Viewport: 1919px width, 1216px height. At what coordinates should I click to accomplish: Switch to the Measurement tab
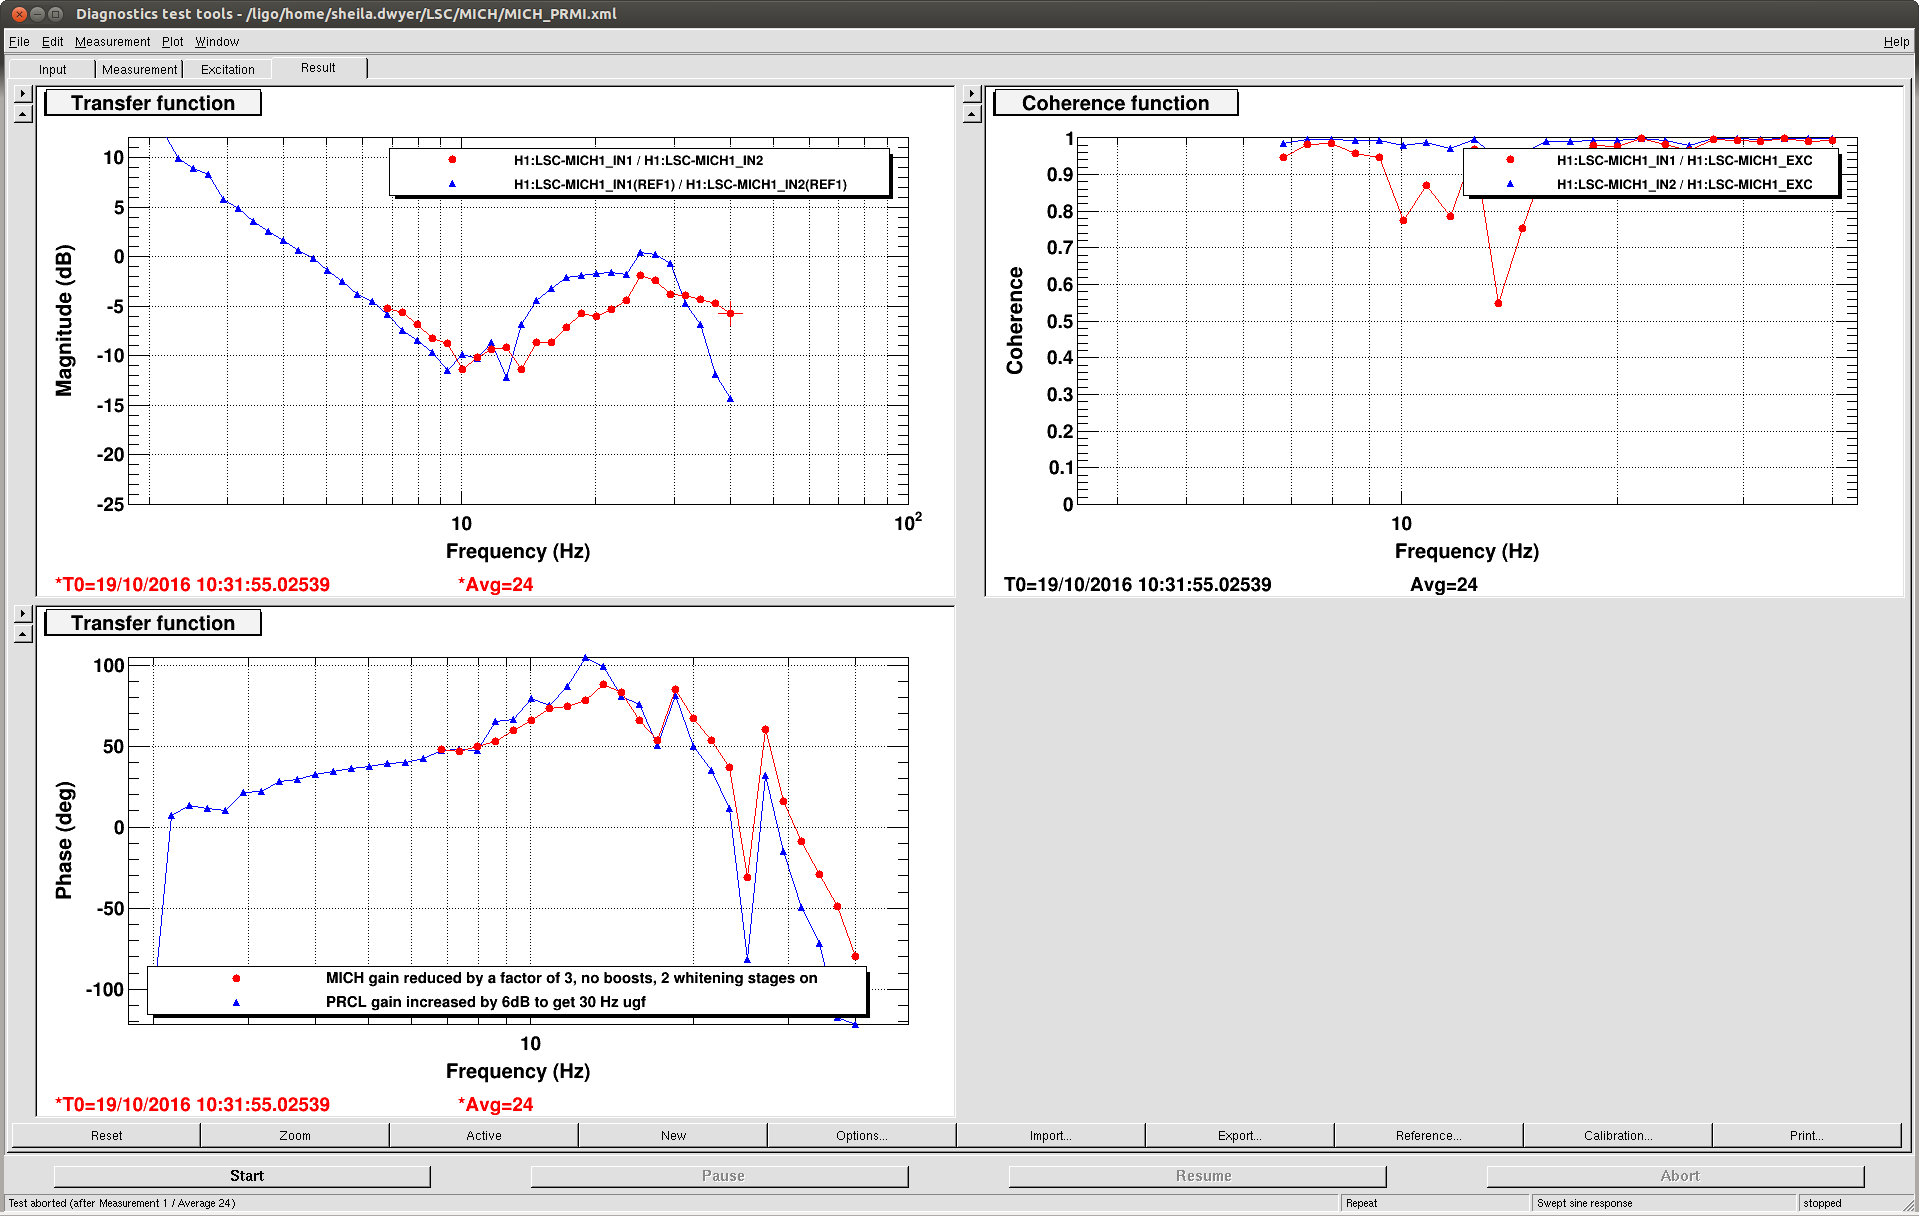point(139,69)
